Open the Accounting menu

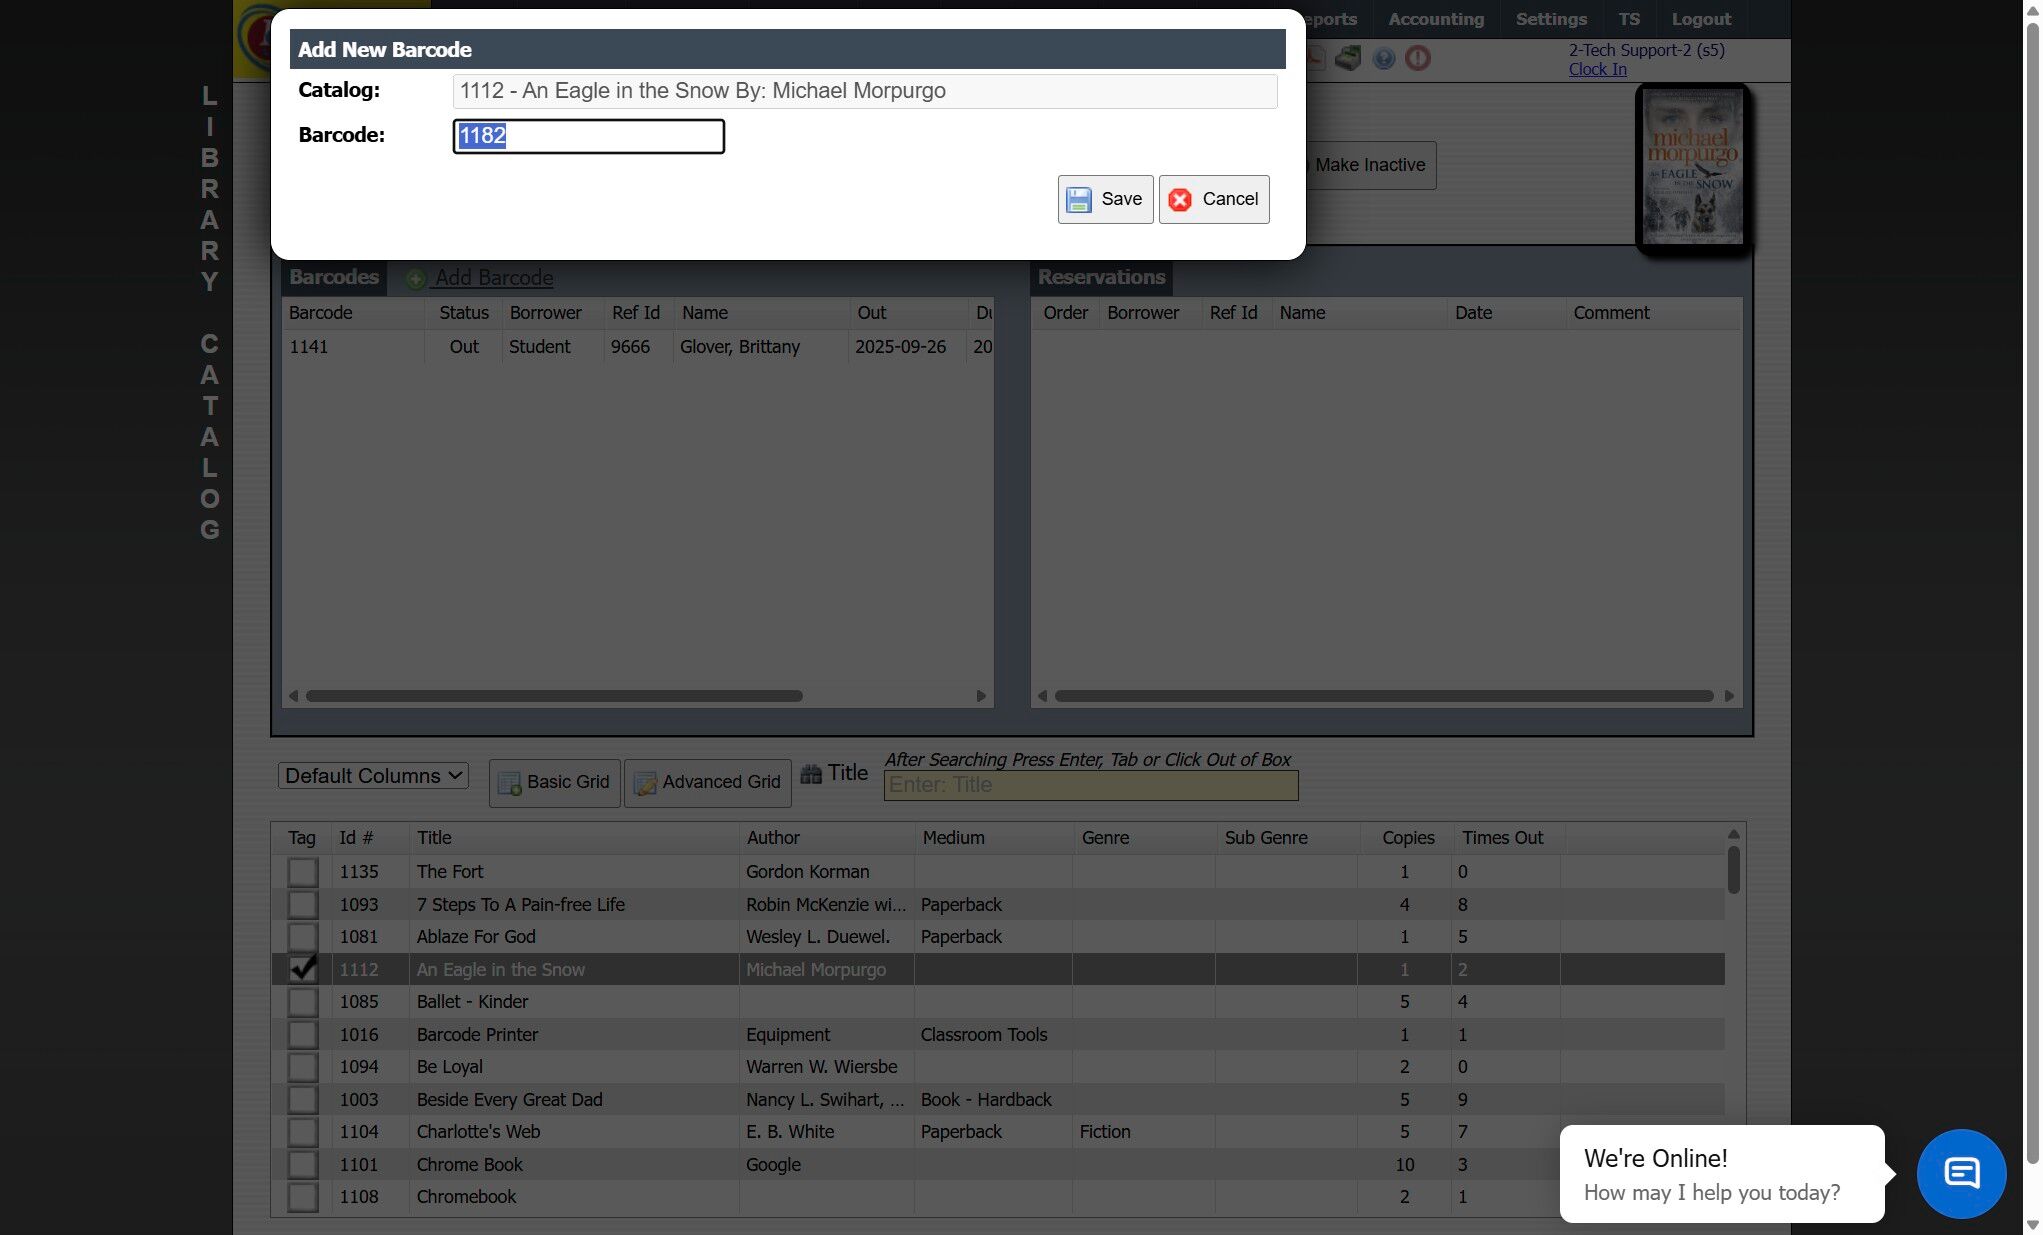[x=1435, y=19]
